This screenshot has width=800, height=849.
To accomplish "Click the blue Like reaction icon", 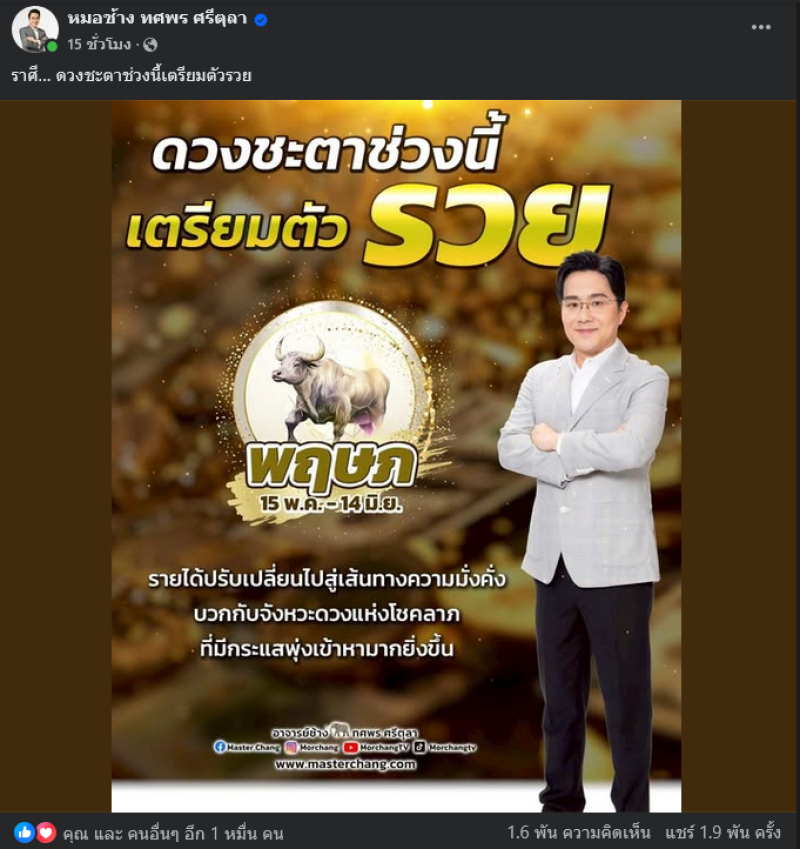I will click(x=24, y=832).
